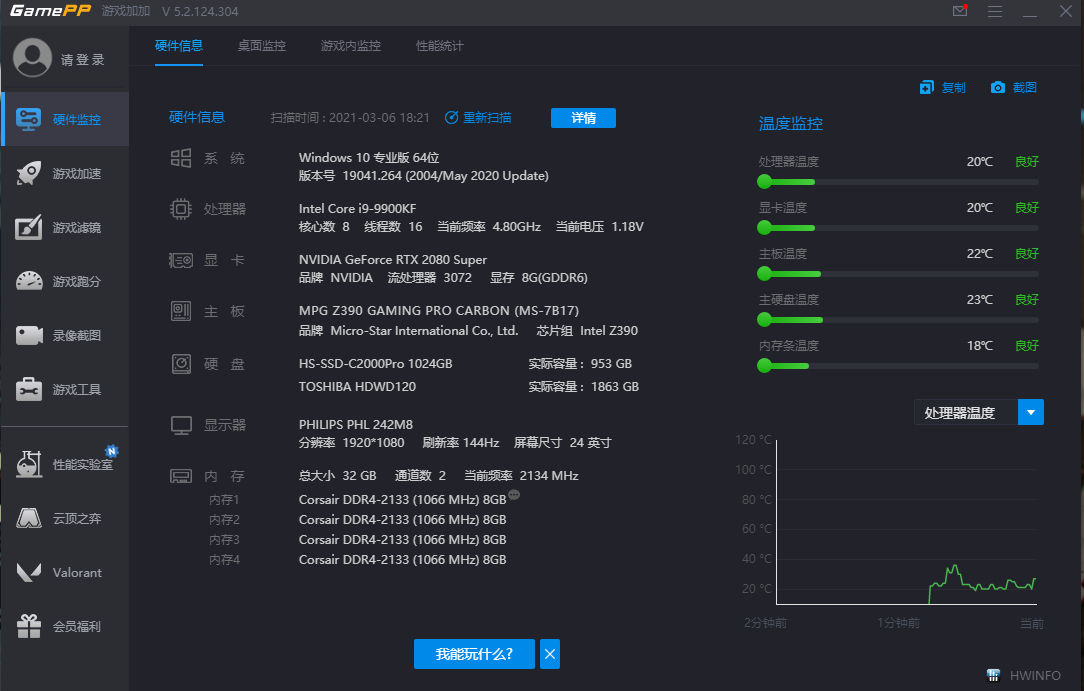Dismiss the 我能玩什么 banner with X

click(550, 654)
